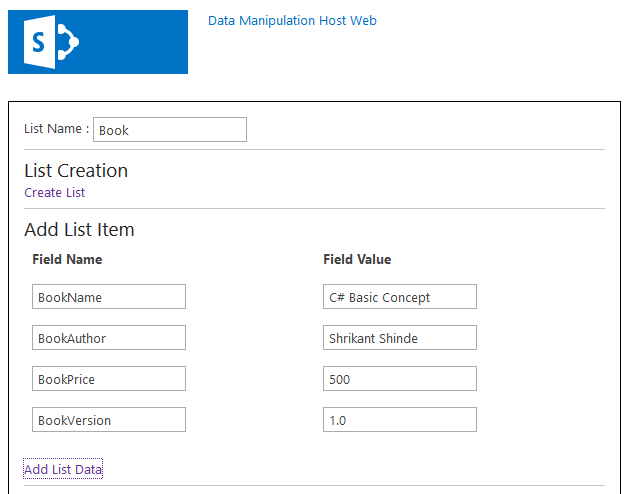Select the BookName field name box
The height and width of the screenshot is (494, 630).
click(x=109, y=297)
